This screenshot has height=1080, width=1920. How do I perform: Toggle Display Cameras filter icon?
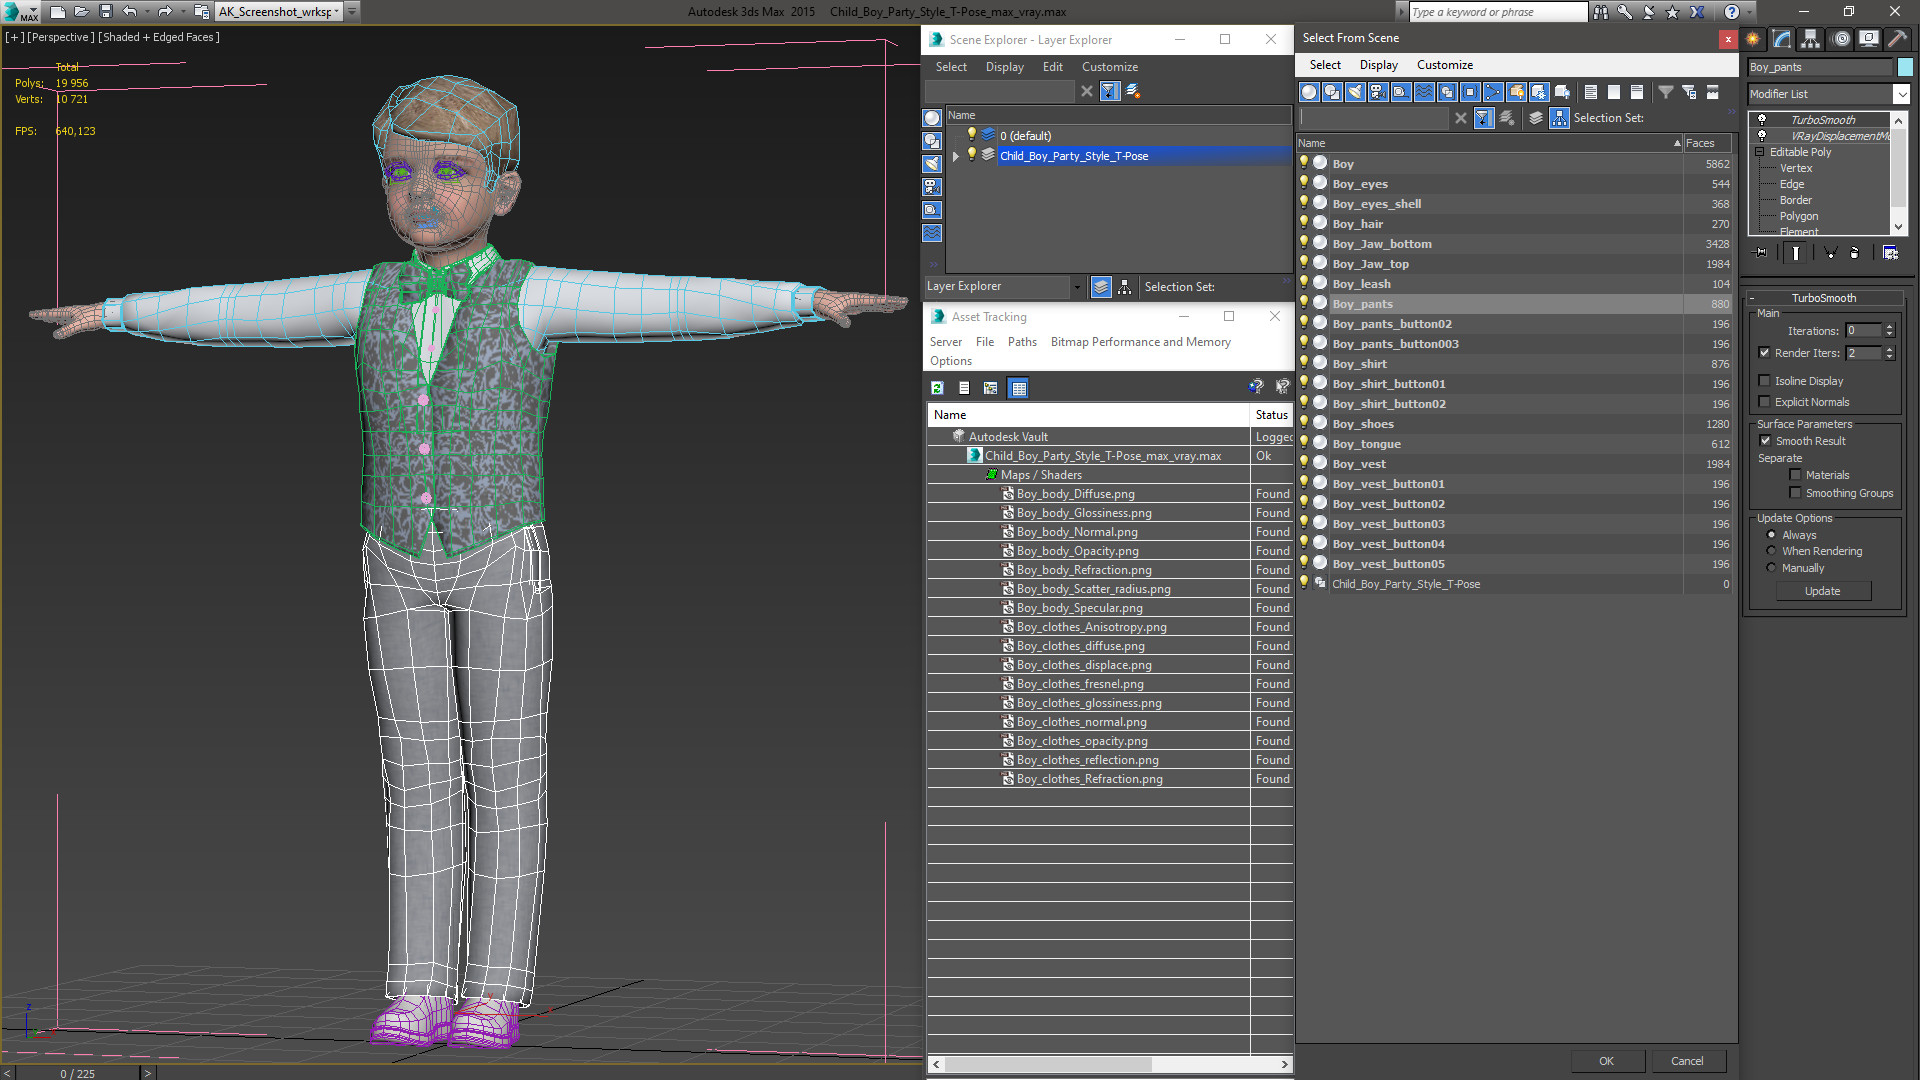[x=1378, y=92]
